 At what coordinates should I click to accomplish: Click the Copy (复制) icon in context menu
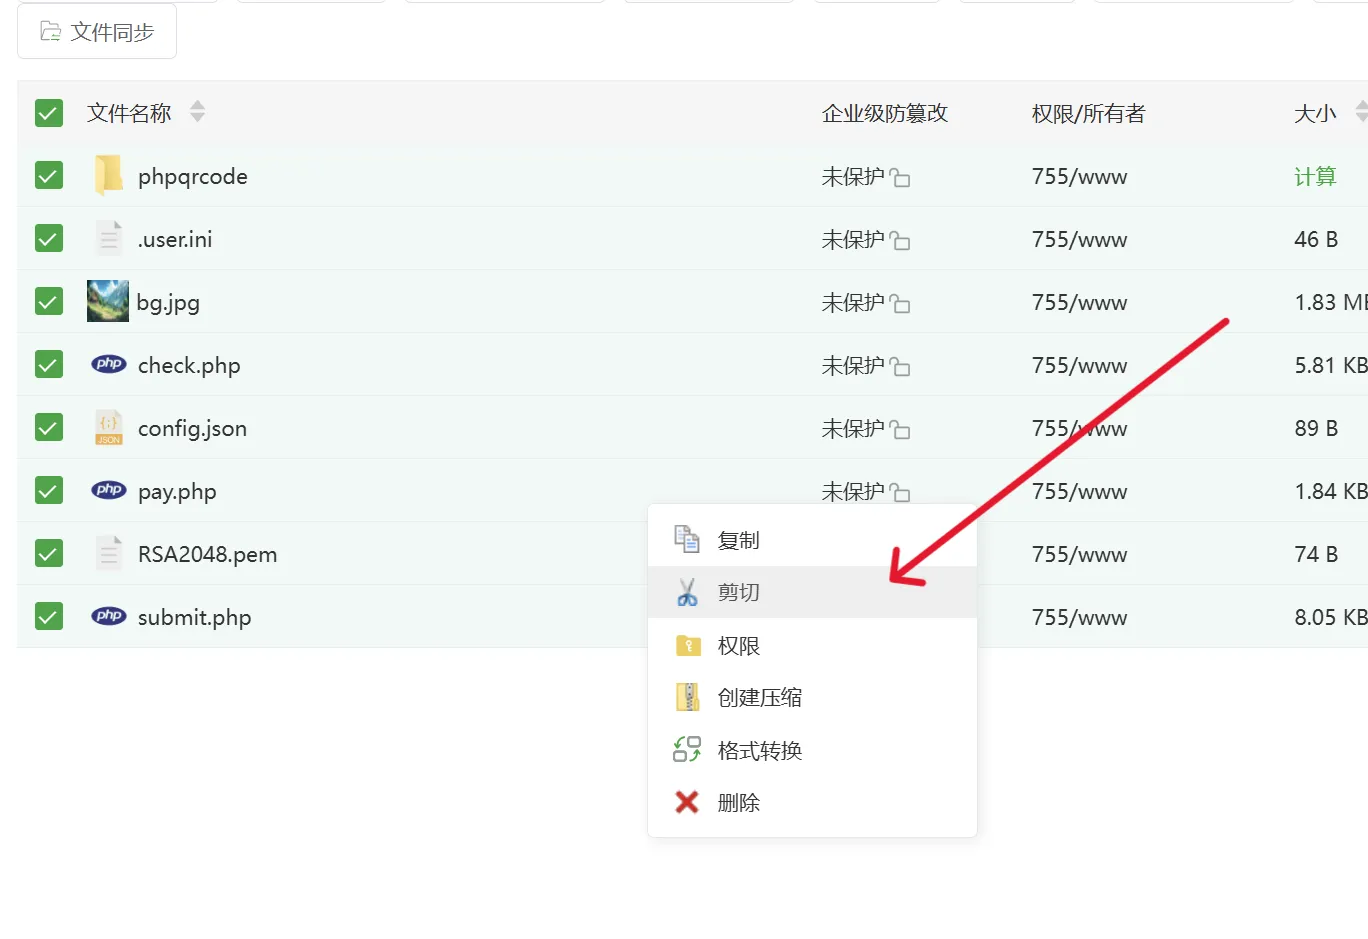[x=687, y=540]
